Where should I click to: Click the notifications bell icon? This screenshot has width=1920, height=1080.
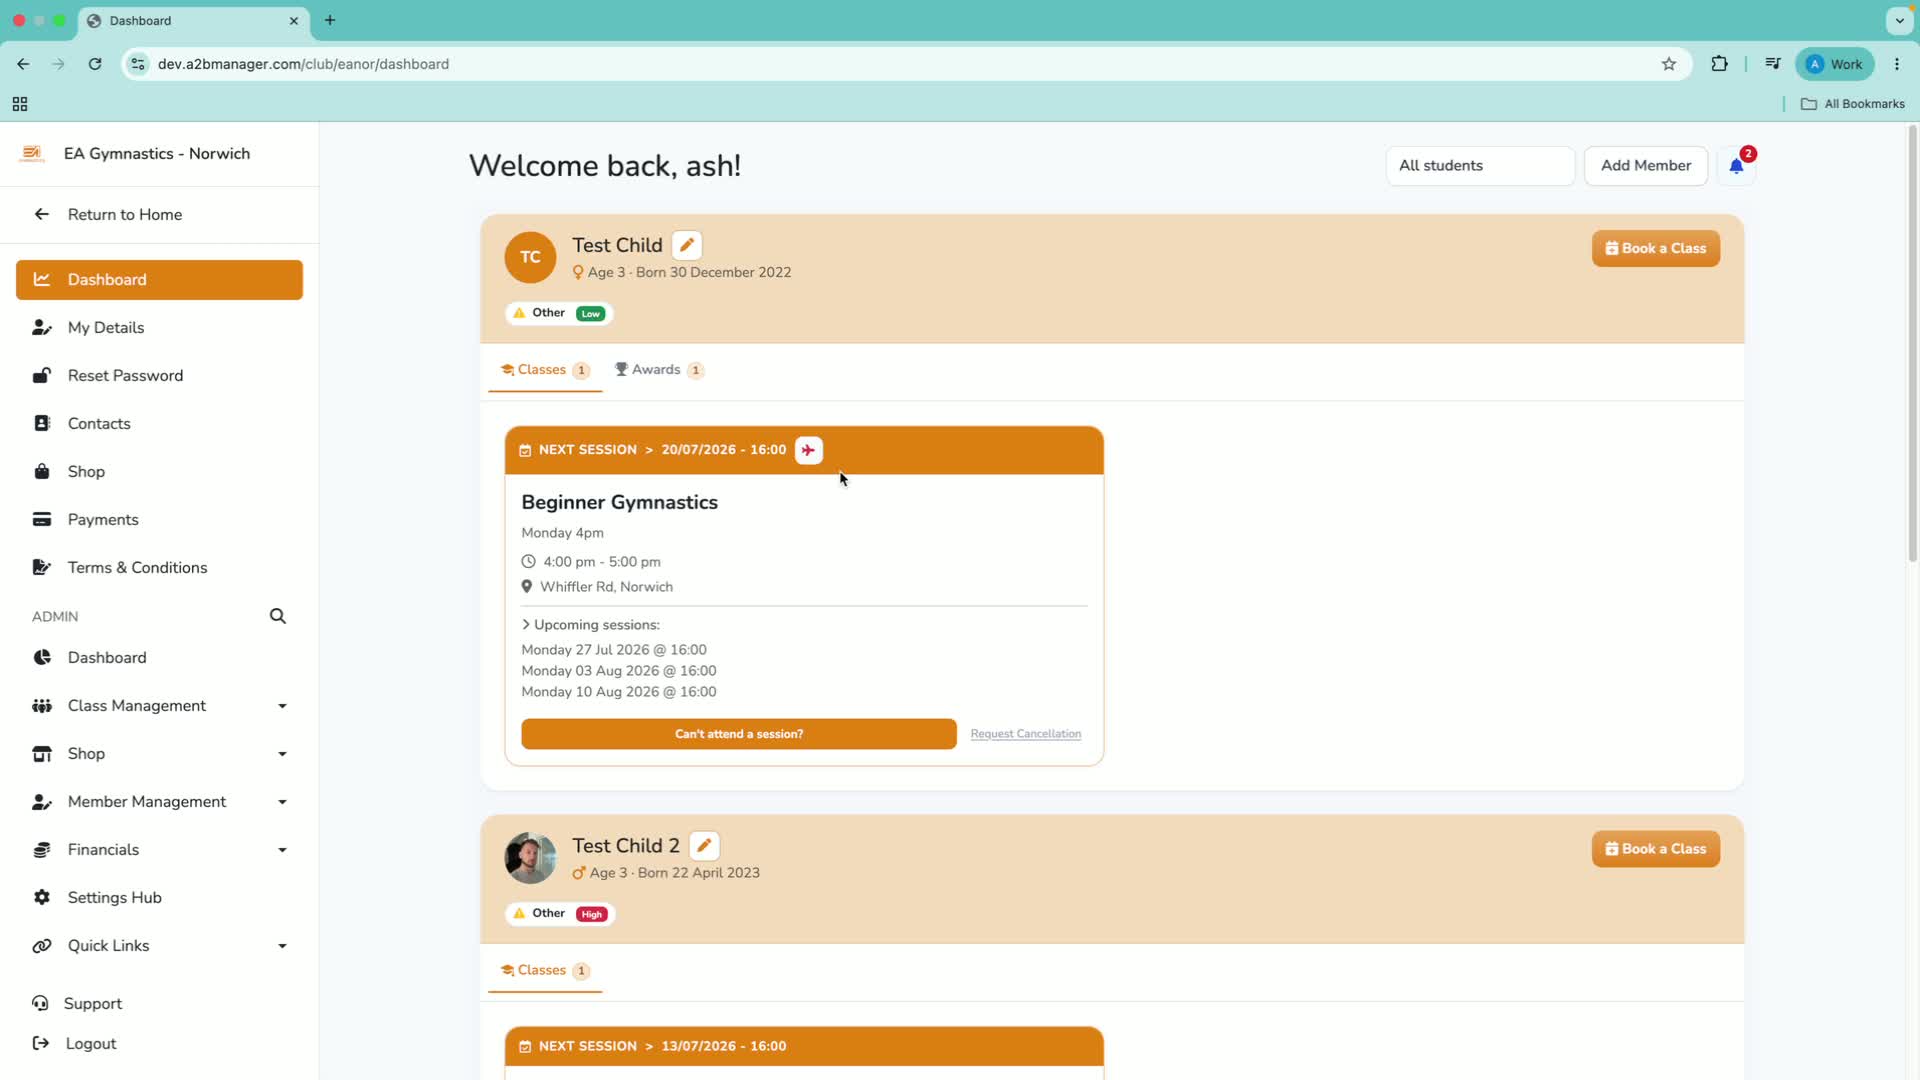(1736, 166)
